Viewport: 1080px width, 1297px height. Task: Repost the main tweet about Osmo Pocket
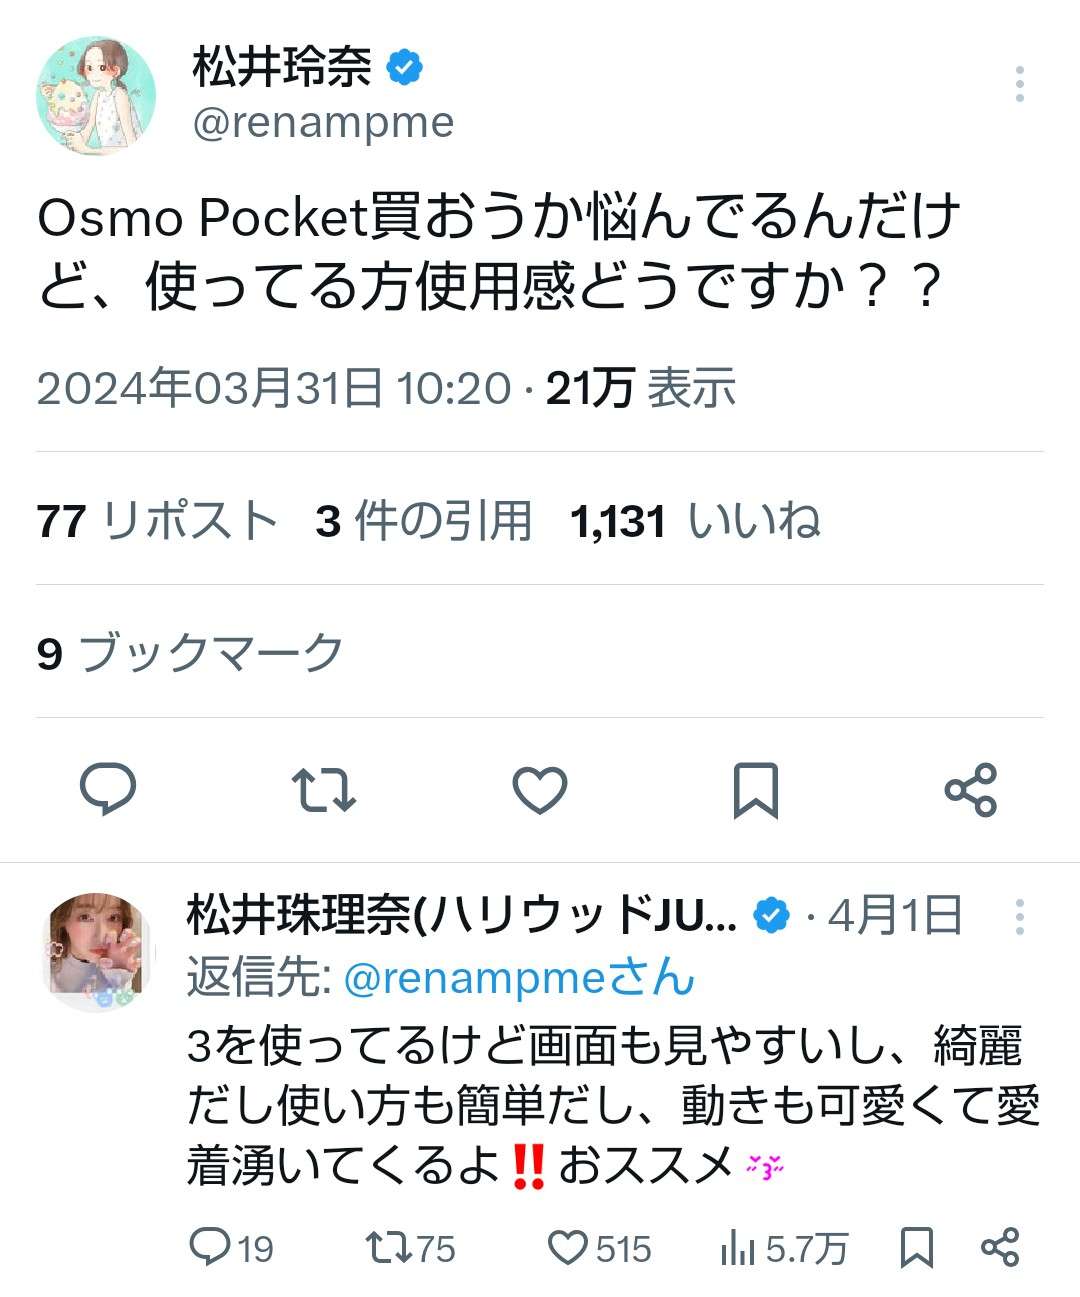click(x=324, y=790)
